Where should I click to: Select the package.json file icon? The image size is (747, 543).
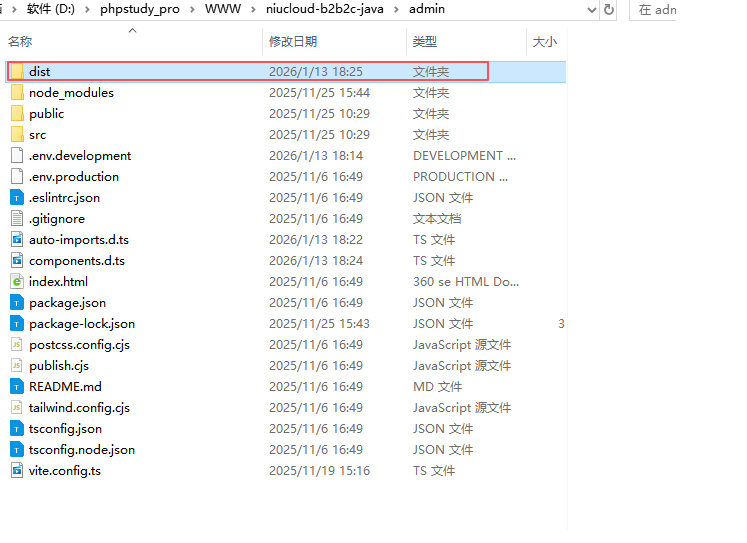click(x=17, y=303)
